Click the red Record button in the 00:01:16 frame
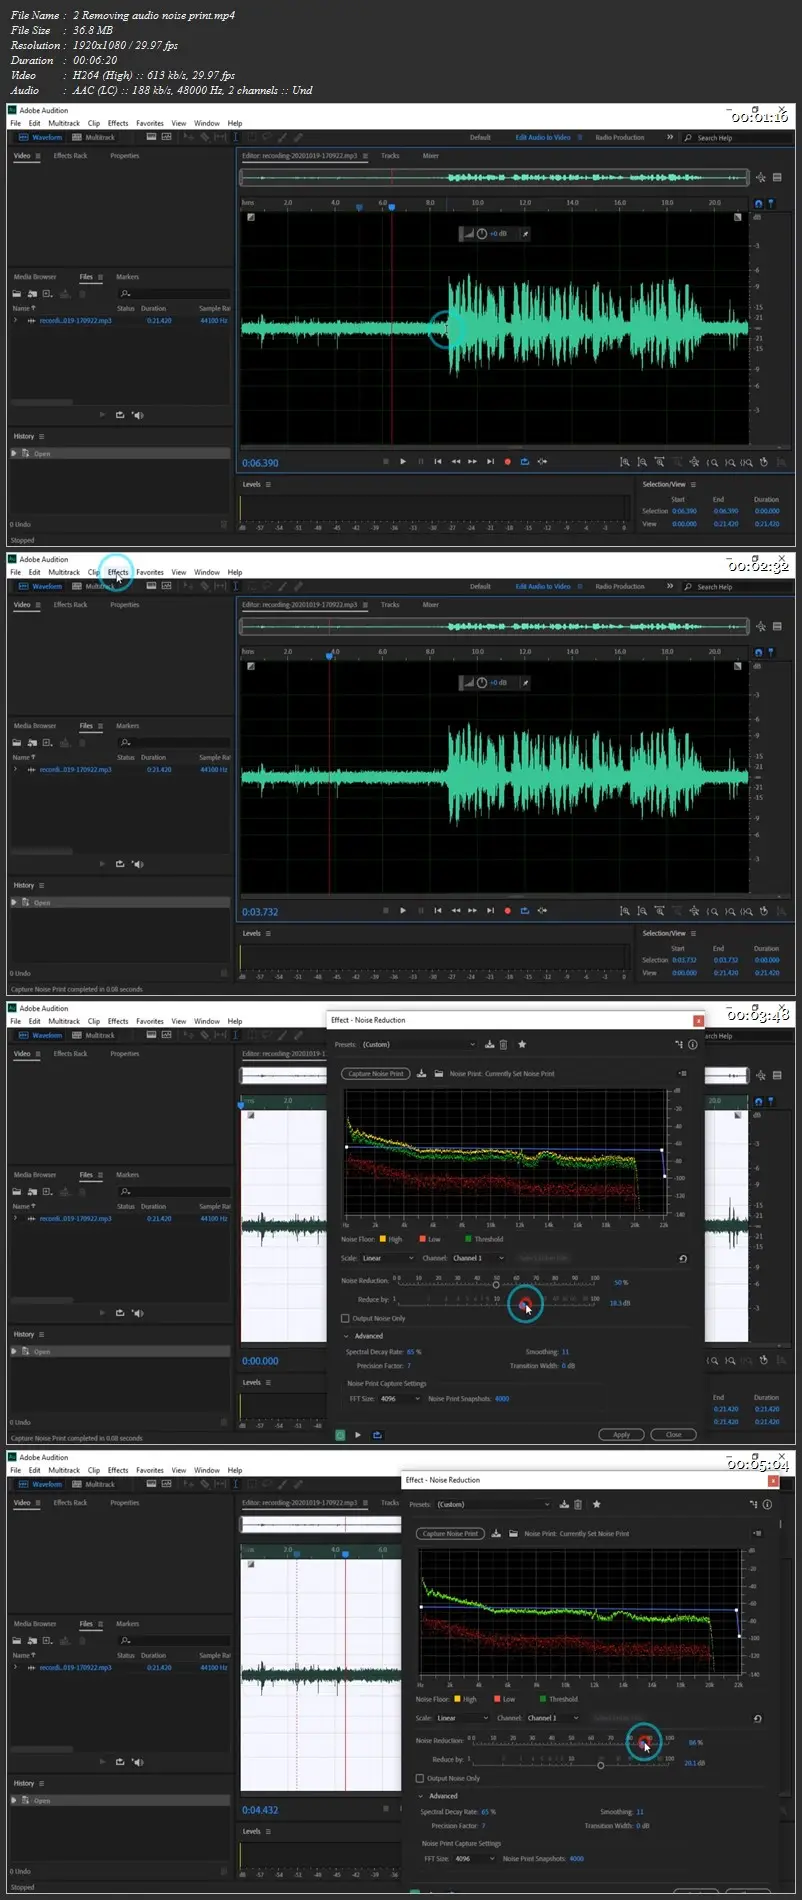 point(507,462)
